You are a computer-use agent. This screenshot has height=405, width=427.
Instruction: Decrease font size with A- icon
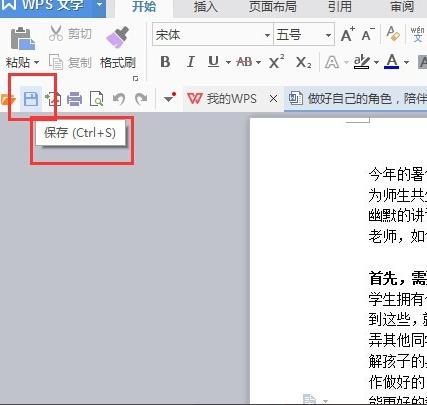coord(368,34)
